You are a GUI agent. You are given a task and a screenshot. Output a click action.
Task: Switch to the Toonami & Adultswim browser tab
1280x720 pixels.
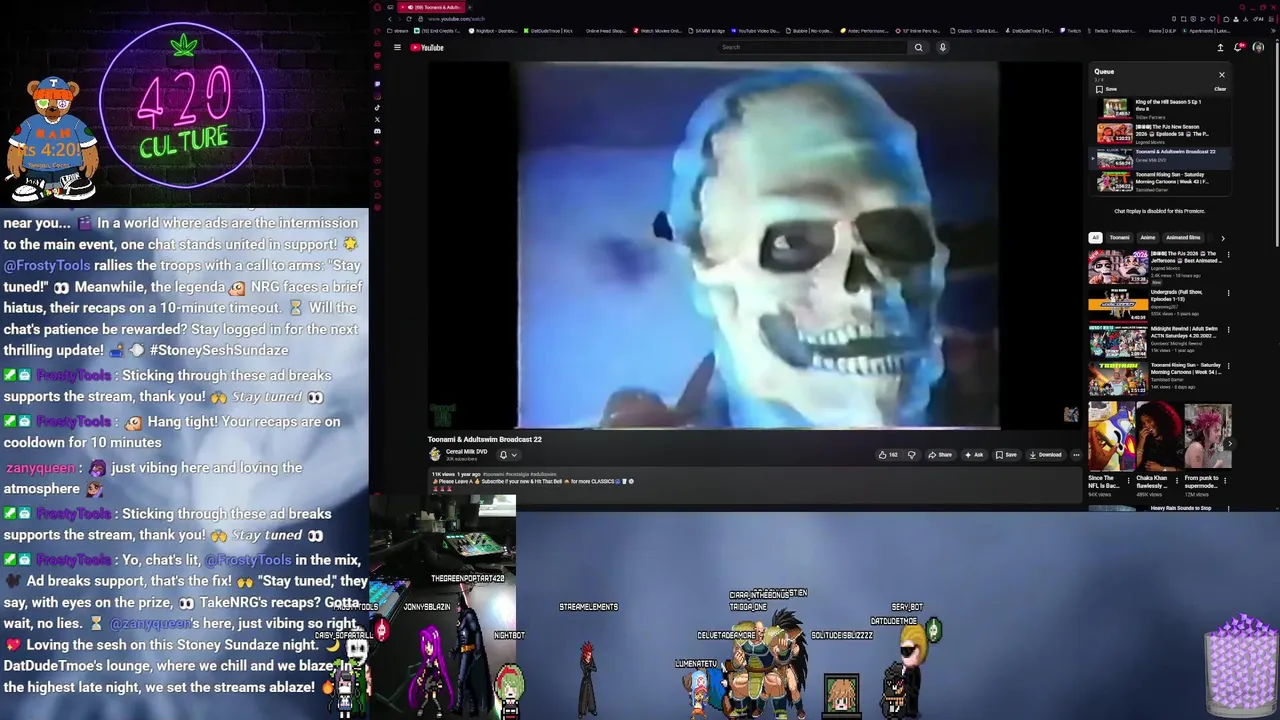(431, 7)
